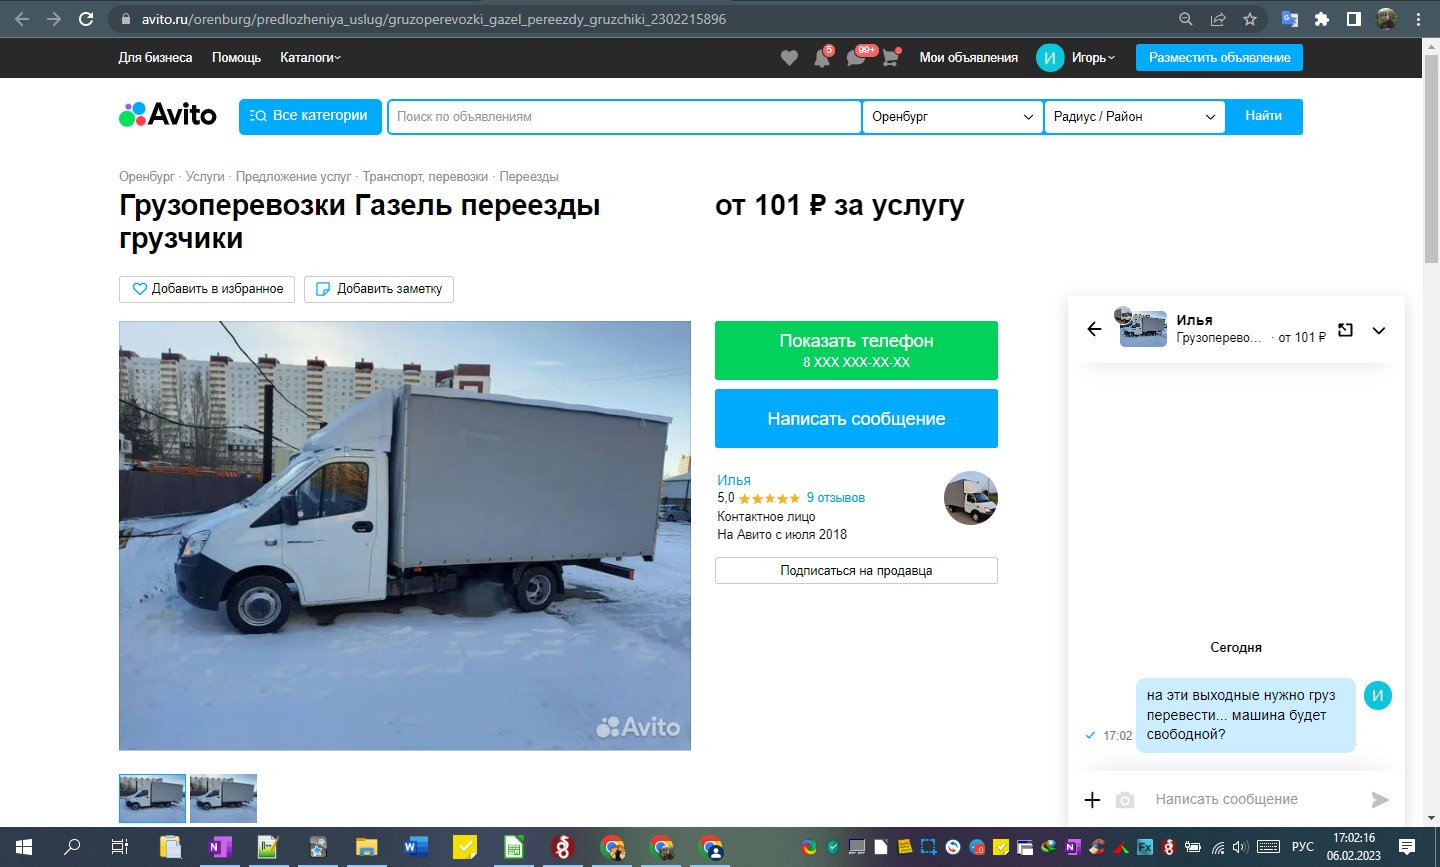Open the 9 отзывов reviews link
Viewport: 1440px width, 867px height.
(x=836, y=497)
